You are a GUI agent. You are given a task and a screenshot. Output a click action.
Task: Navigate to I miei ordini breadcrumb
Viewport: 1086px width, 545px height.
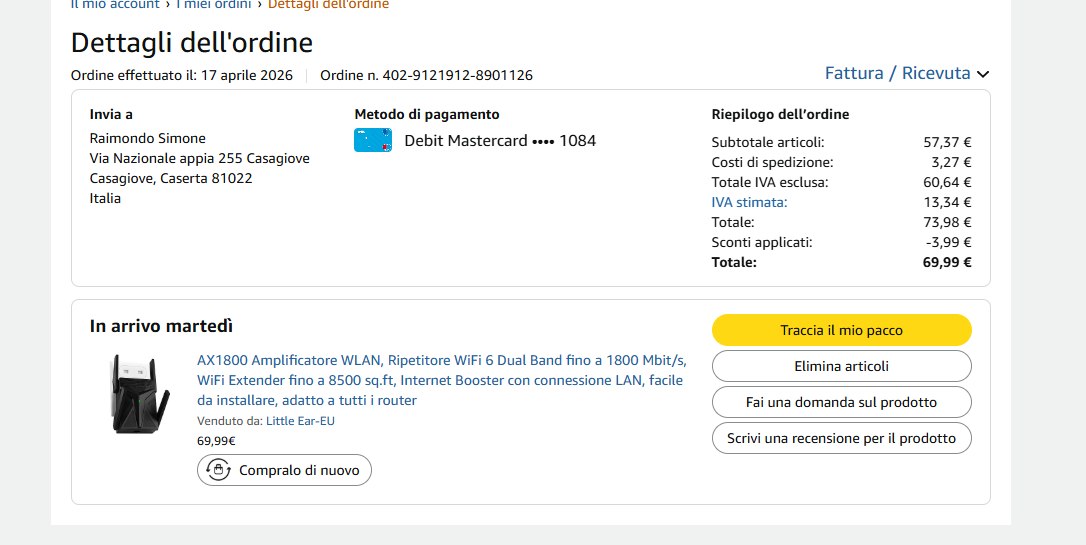tap(214, 4)
